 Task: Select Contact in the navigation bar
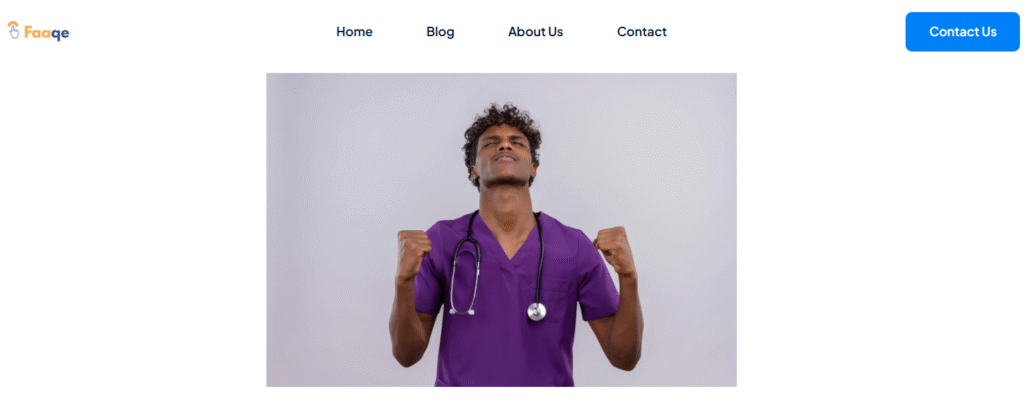[642, 31]
